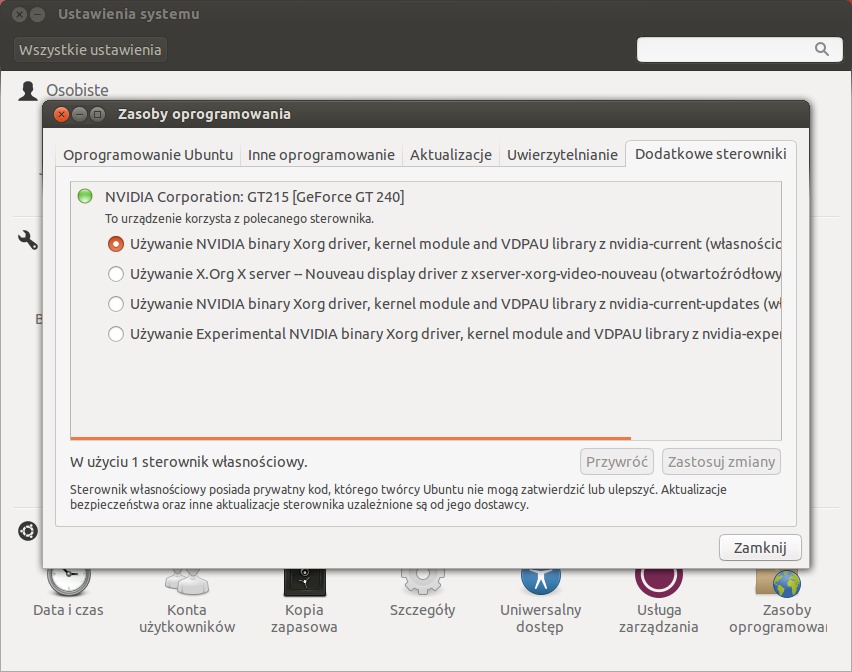This screenshot has height=672, width=852.
Task: Click the Osobiste section heading
Action: (77, 90)
